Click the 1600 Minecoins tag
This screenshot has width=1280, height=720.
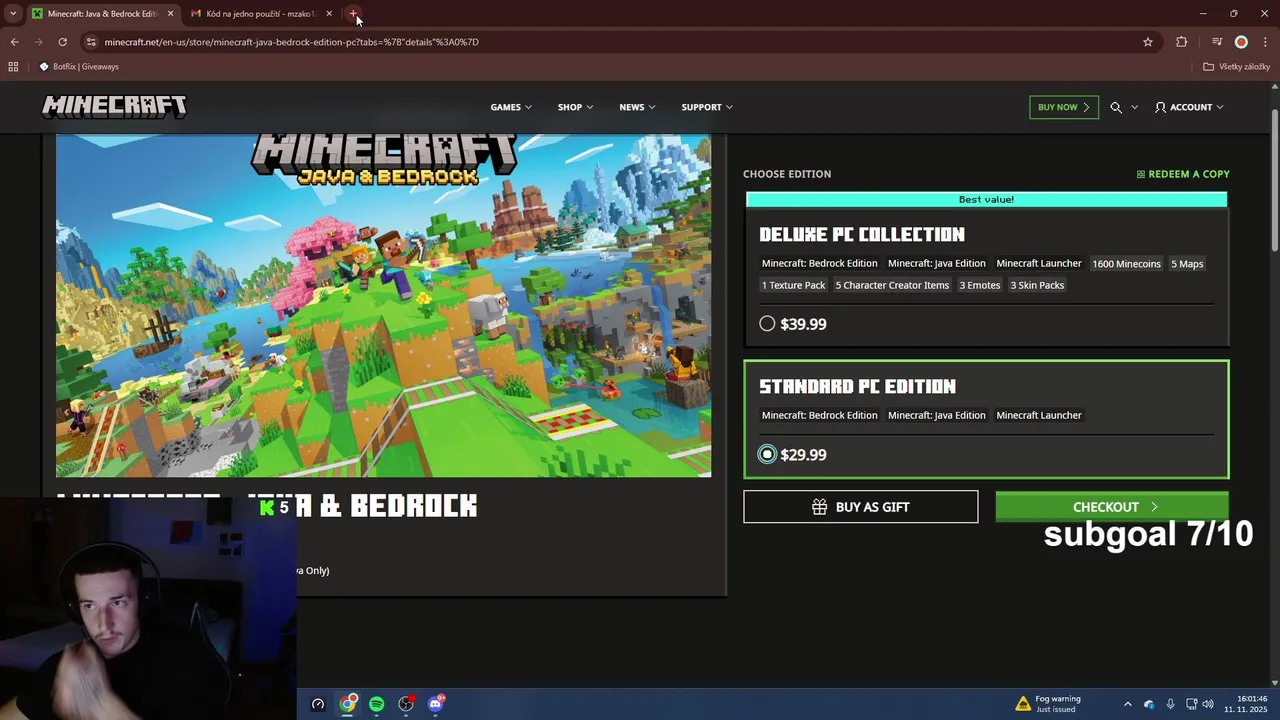click(x=1126, y=264)
